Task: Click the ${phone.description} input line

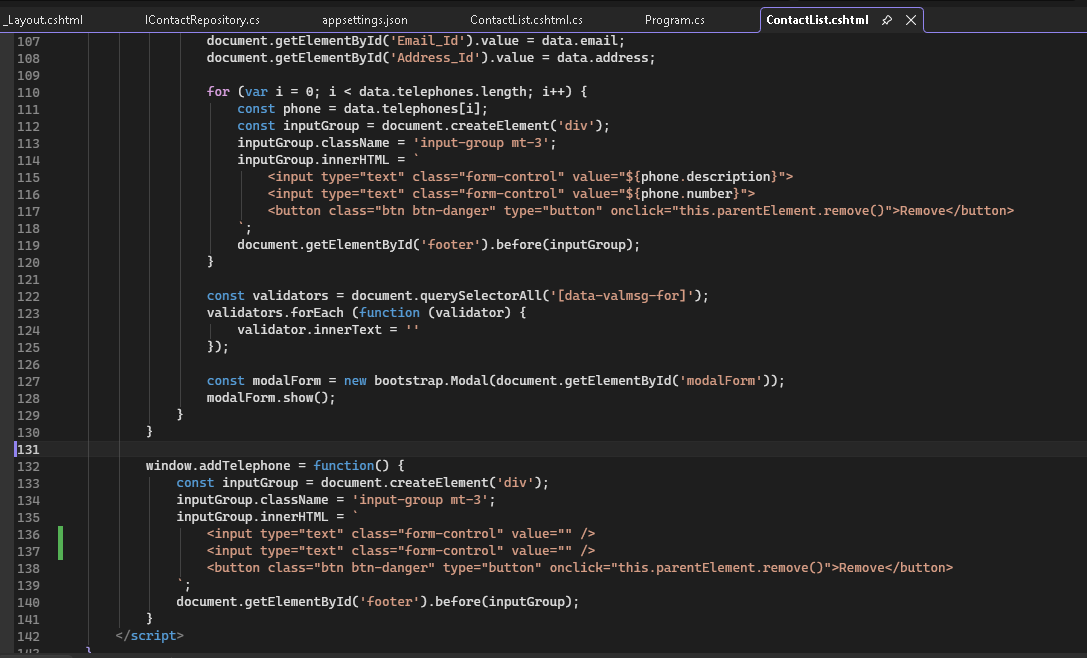Action: 530,177
